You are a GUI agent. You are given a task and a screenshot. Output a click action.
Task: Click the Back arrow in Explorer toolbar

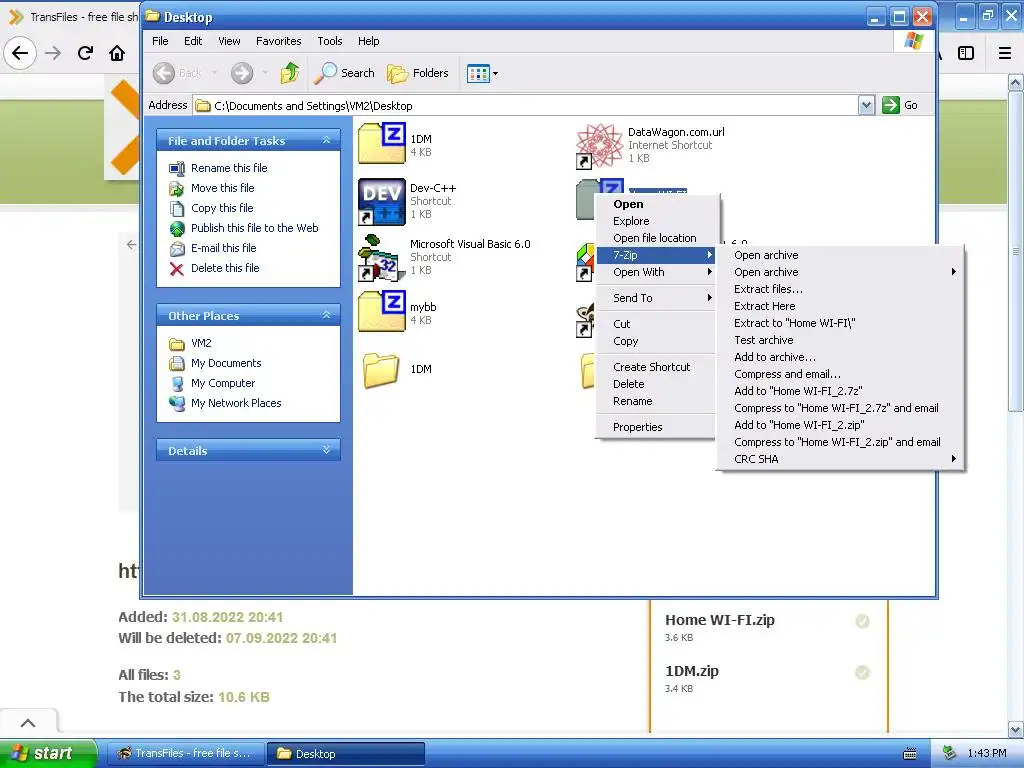coord(164,73)
